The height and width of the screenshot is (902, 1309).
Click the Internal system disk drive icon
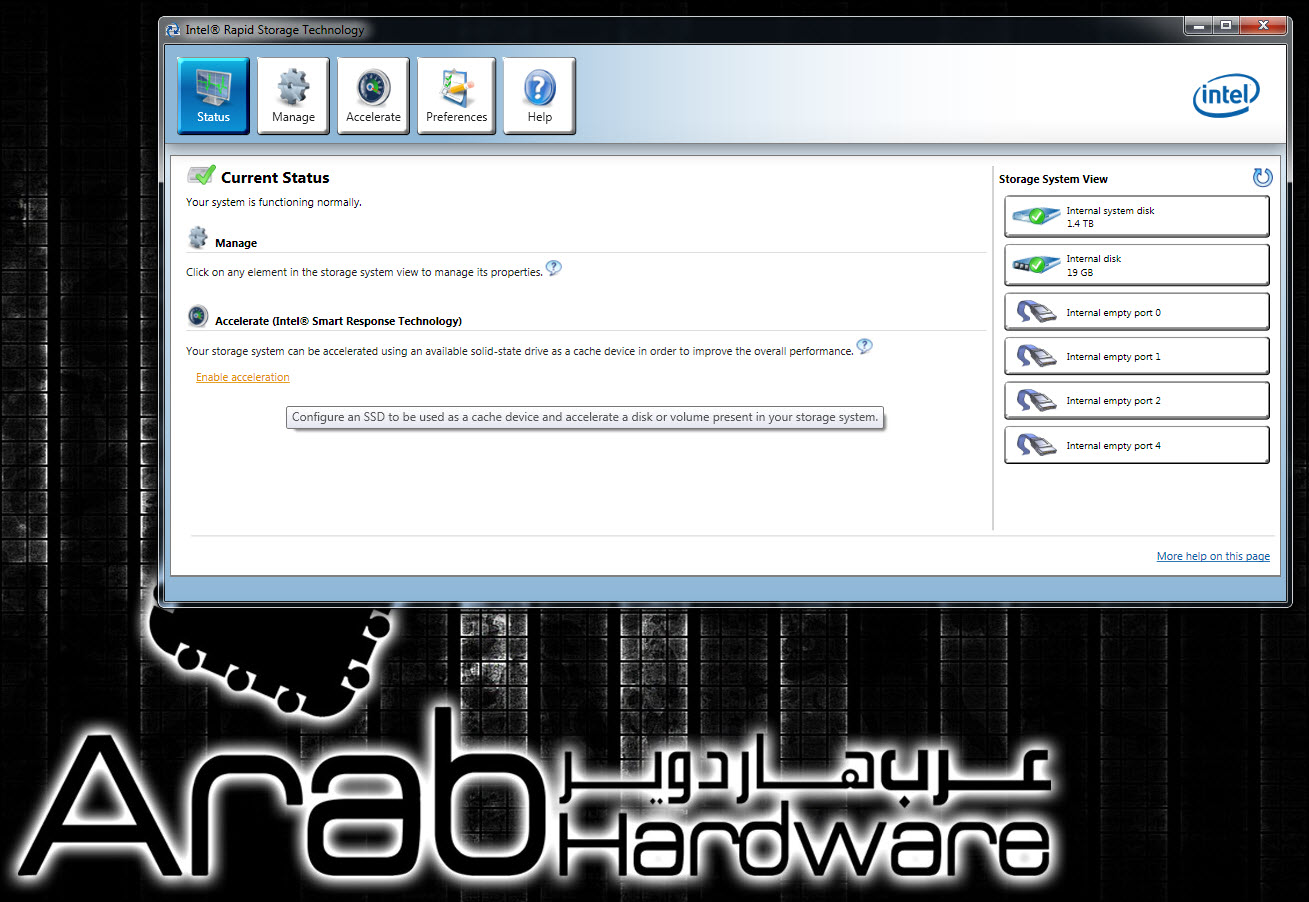click(x=1035, y=215)
